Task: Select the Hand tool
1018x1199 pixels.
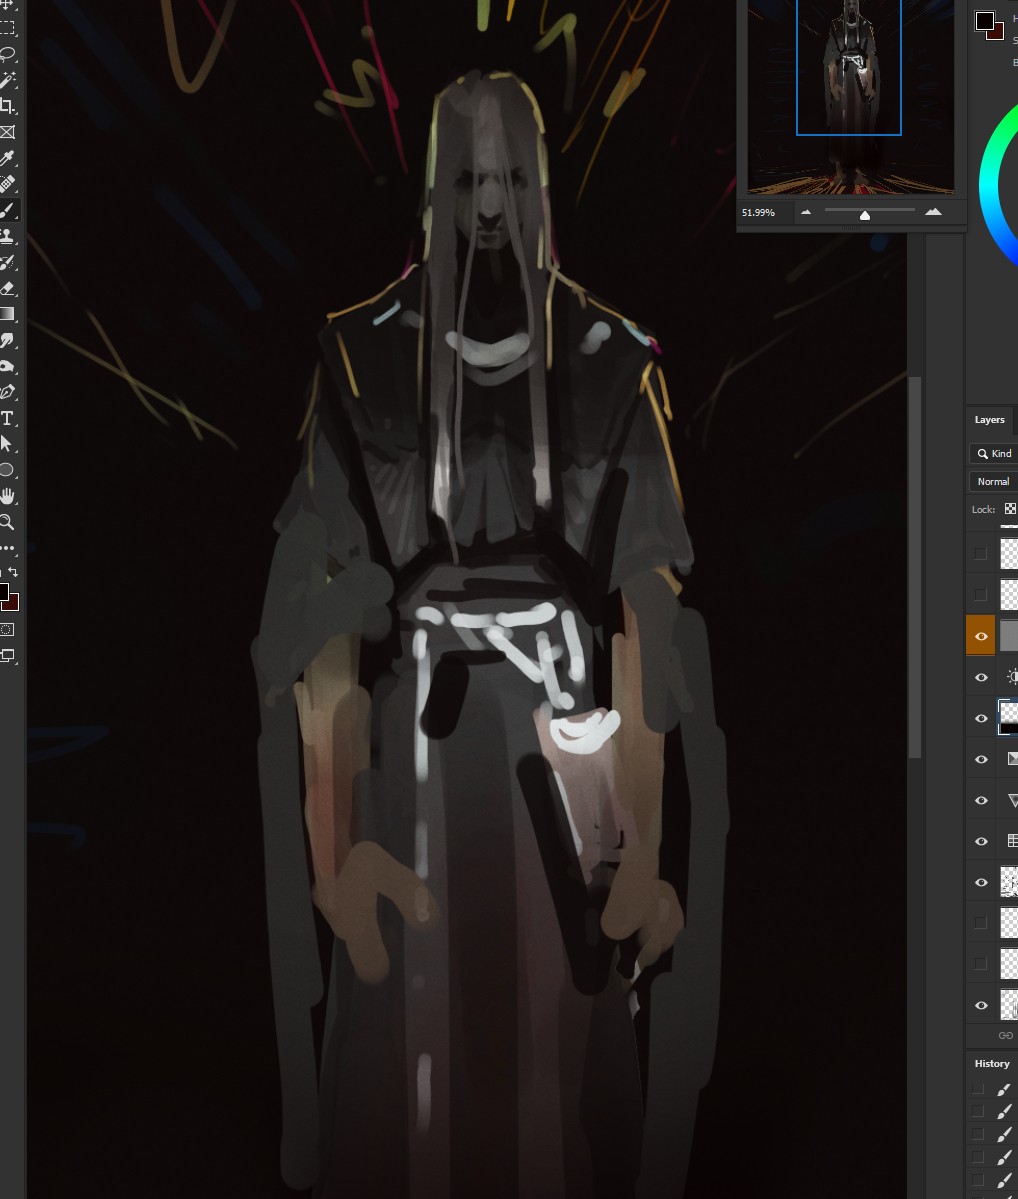Action: [x=8, y=496]
